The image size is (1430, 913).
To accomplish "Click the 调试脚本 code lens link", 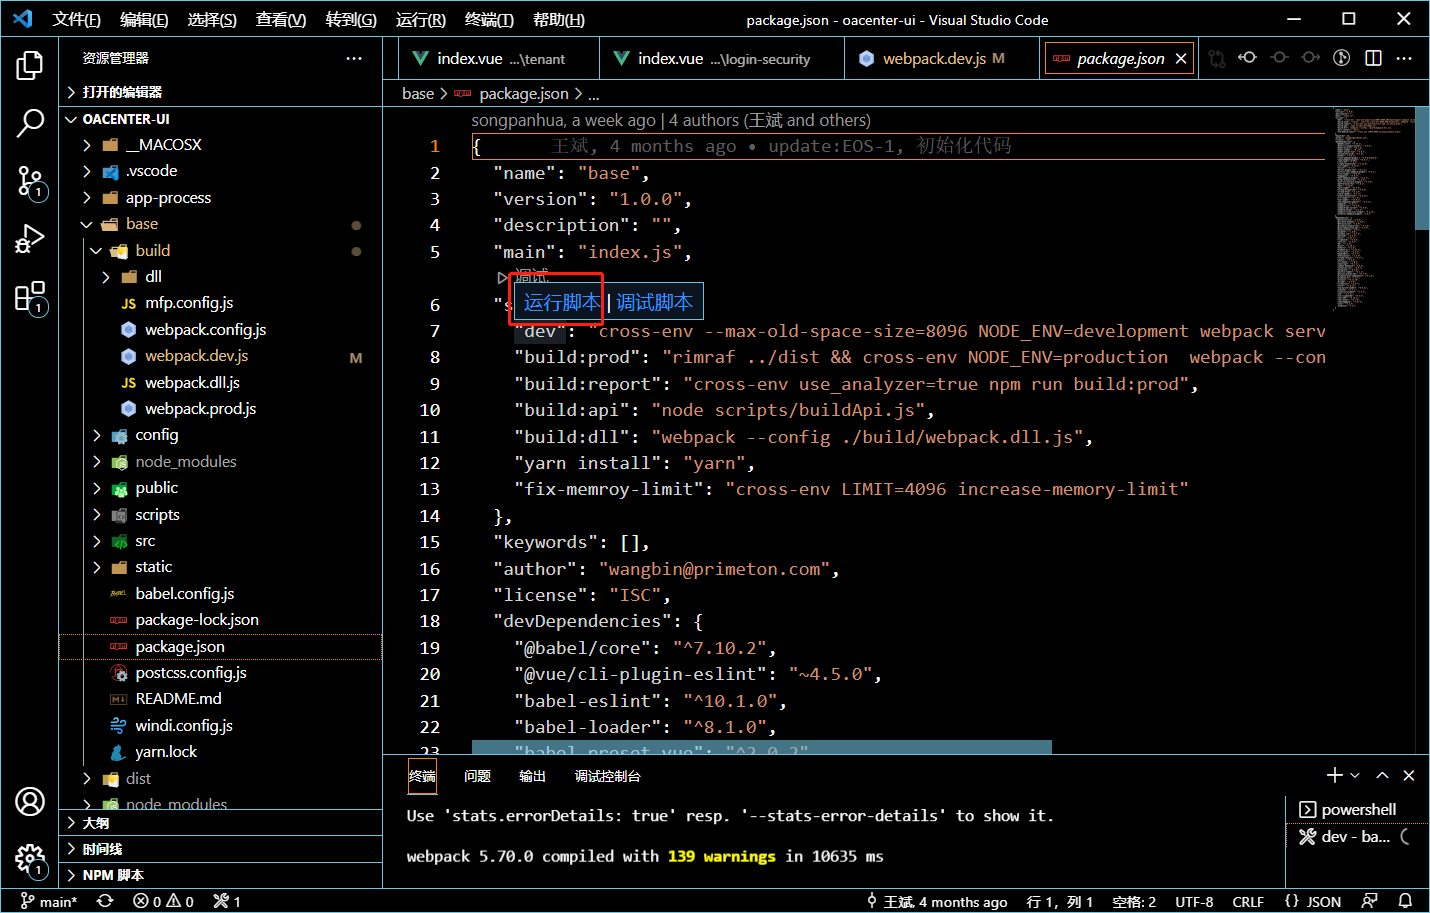I will point(654,302).
